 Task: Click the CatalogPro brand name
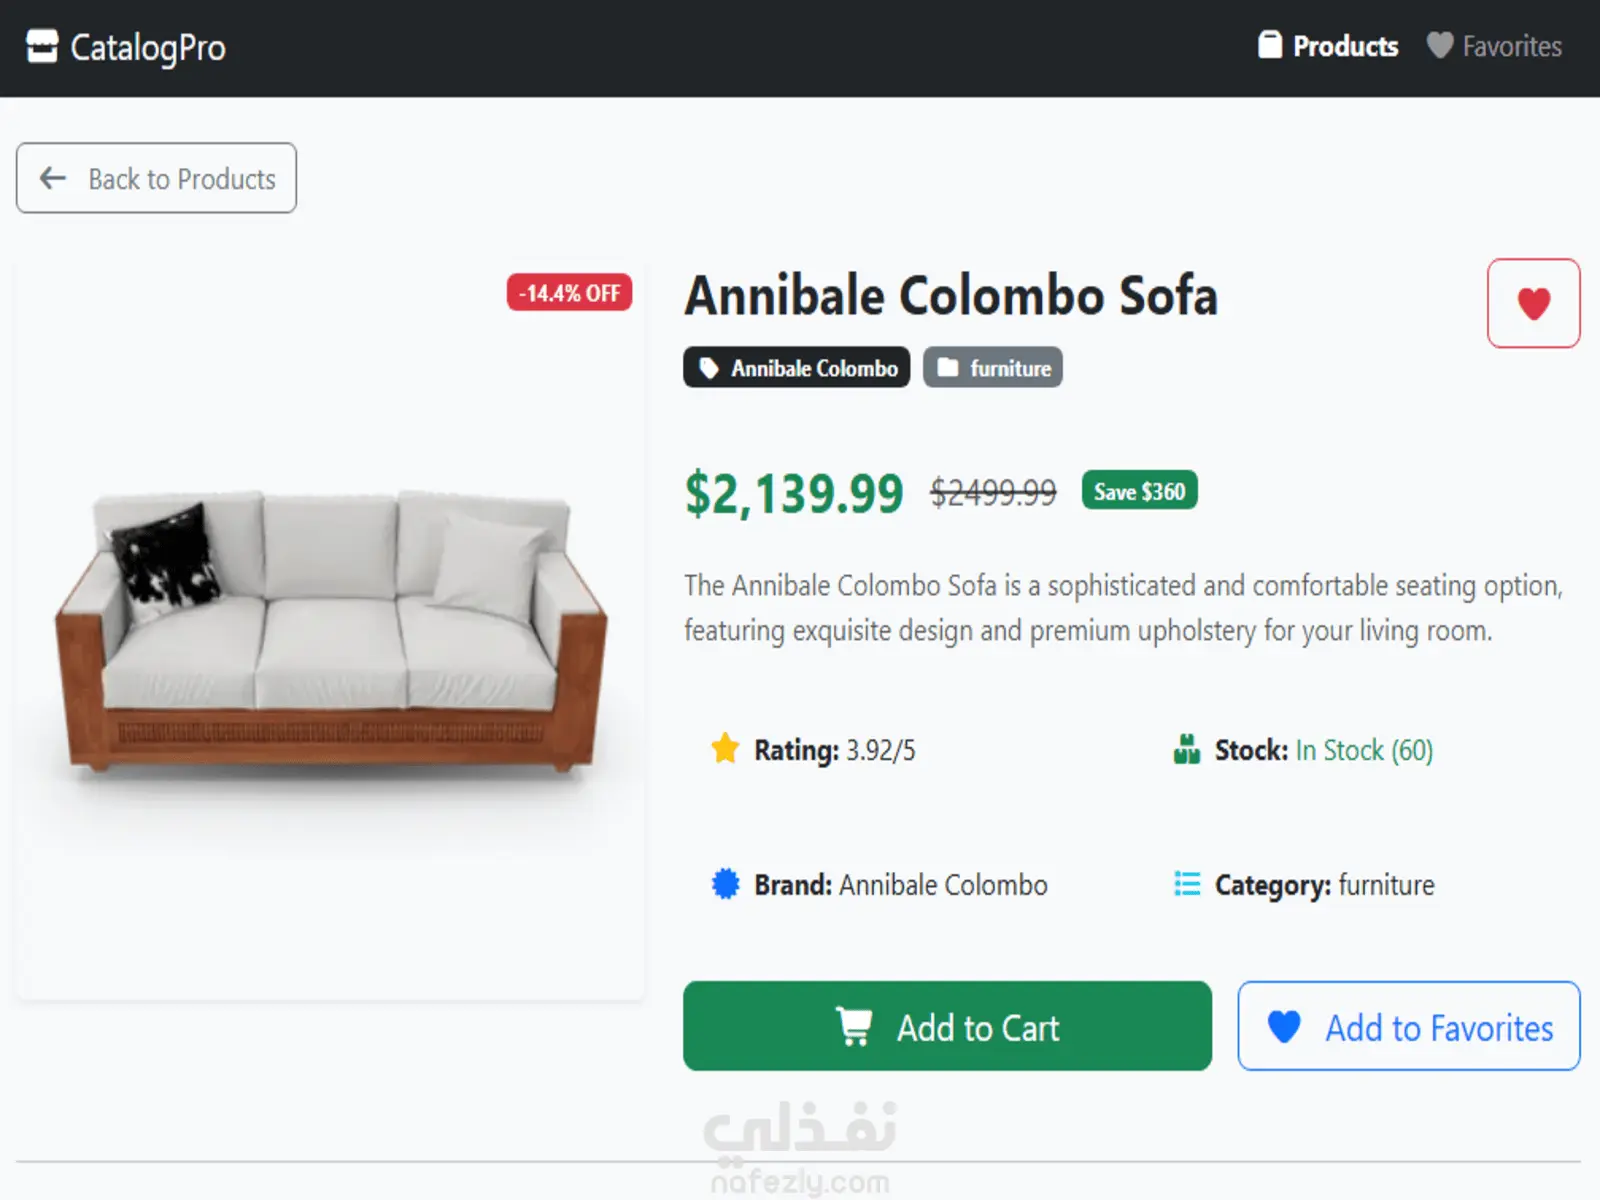point(148,47)
